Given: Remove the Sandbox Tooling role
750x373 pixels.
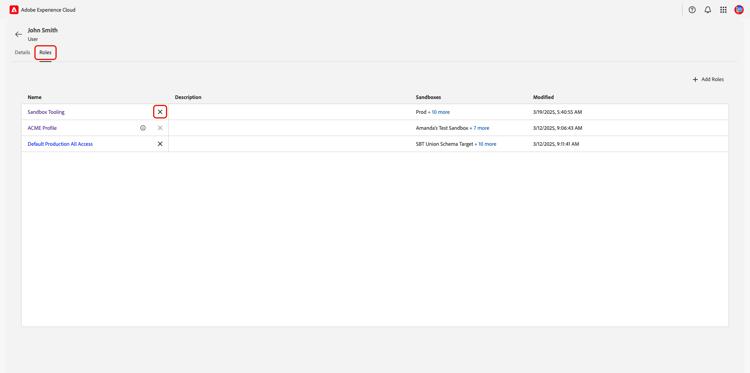Looking at the screenshot, I should (x=160, y=112).
